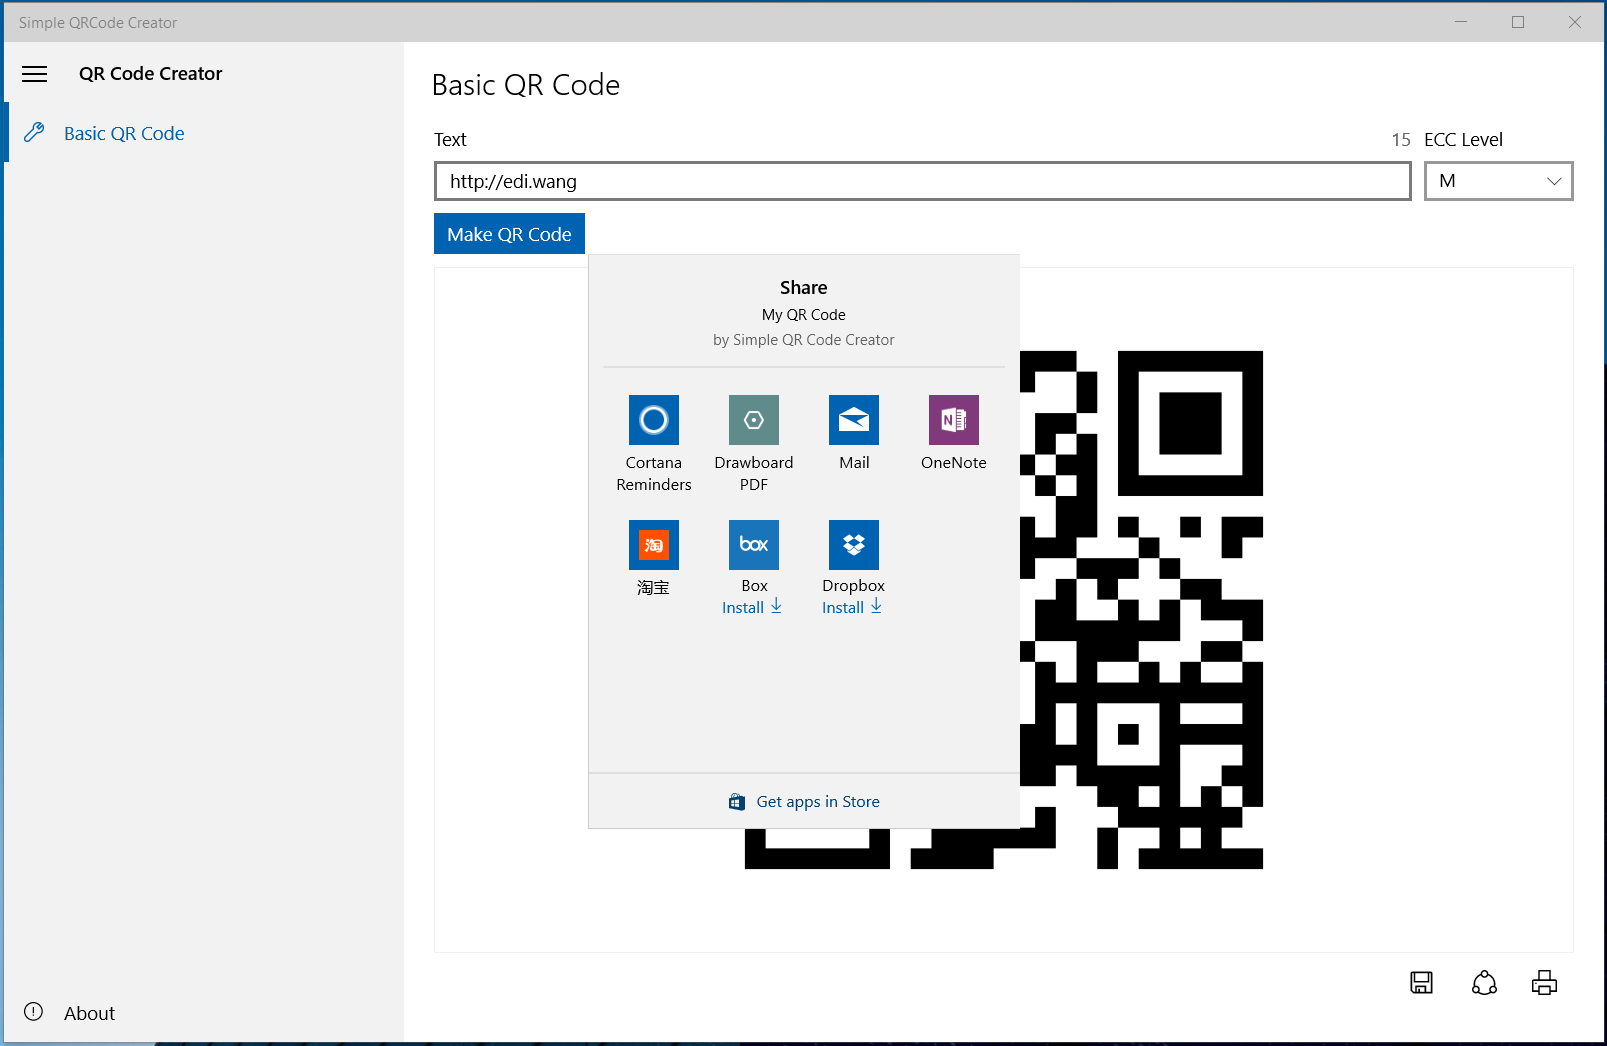1607x1046 pixels.
Task: Print the QR code
Action: pyautogui.click(x=1544, y=983)
